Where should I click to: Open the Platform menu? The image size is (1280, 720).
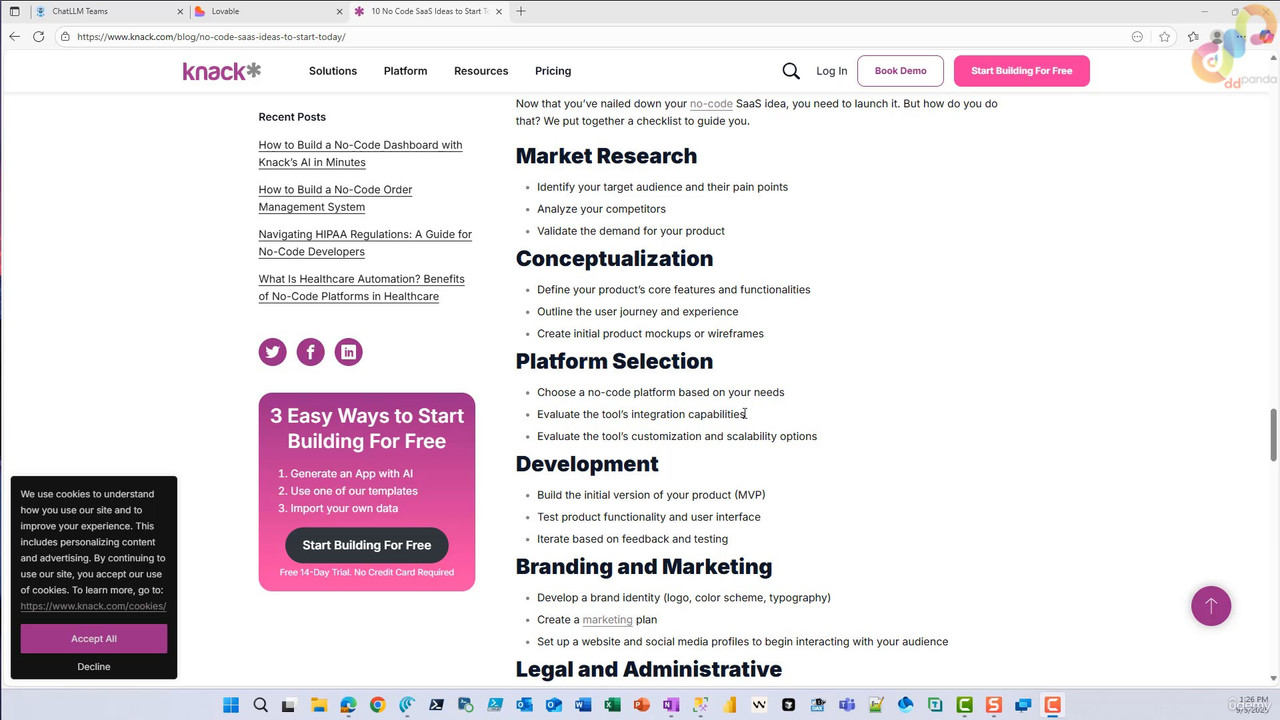(x=405, y=71)
